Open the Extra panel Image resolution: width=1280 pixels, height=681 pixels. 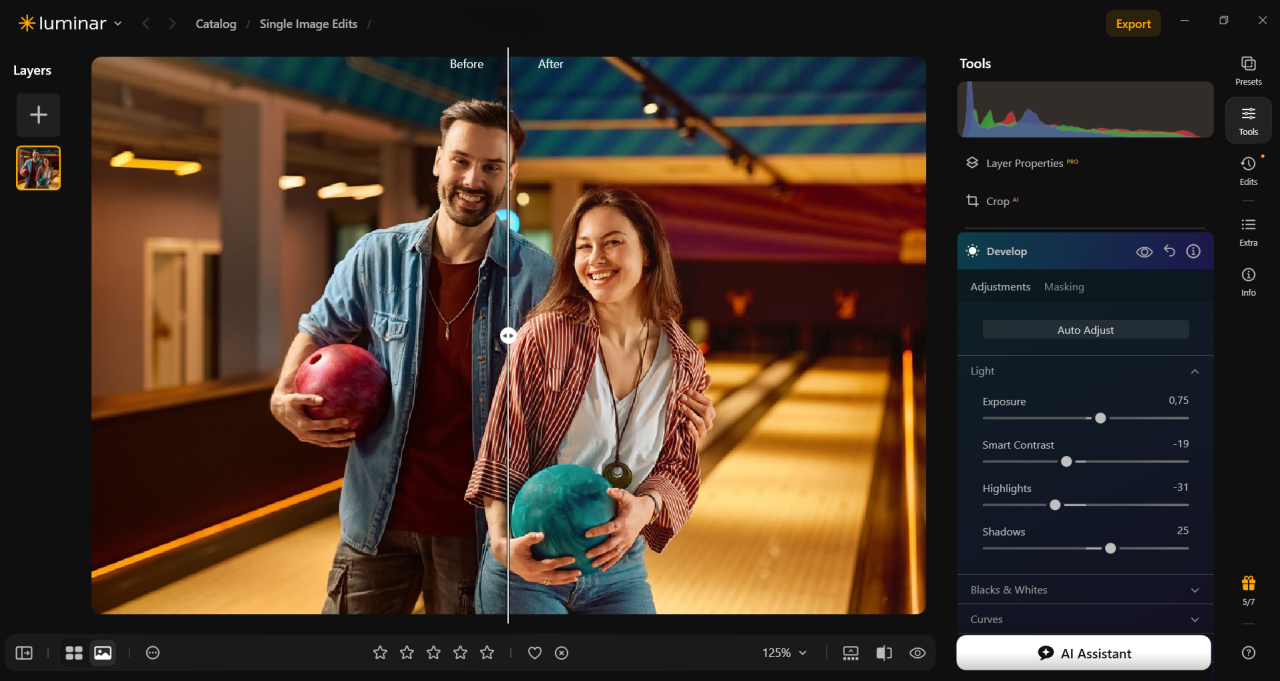pos(1248,231)
